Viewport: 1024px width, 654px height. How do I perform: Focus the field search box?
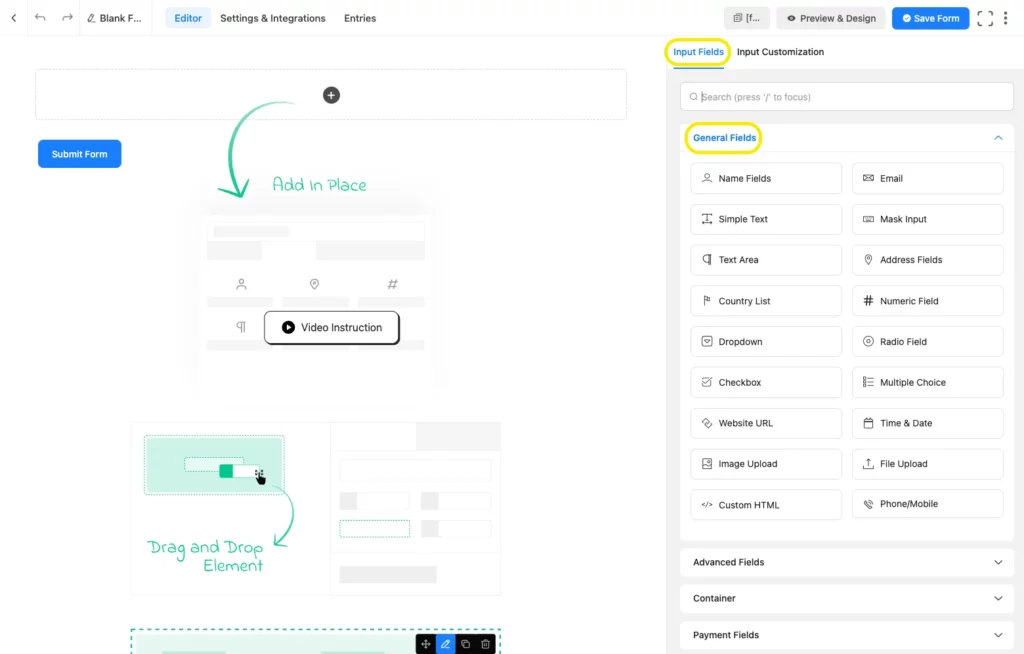point(846,97)
